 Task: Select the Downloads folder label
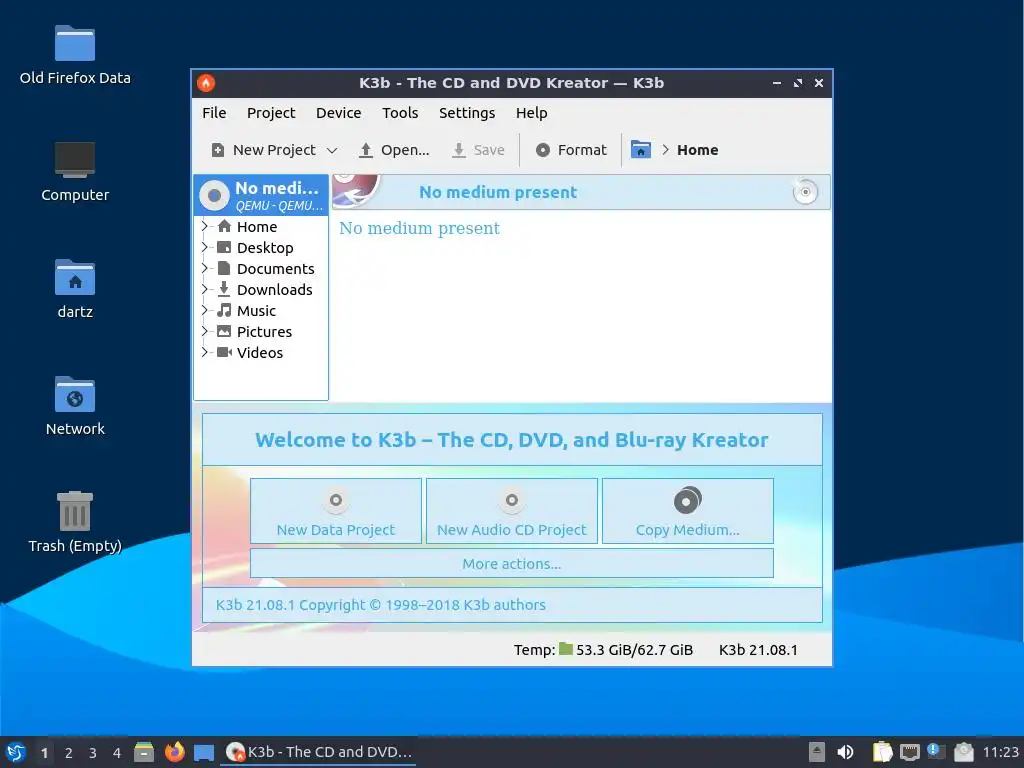[x=274, y=290]
